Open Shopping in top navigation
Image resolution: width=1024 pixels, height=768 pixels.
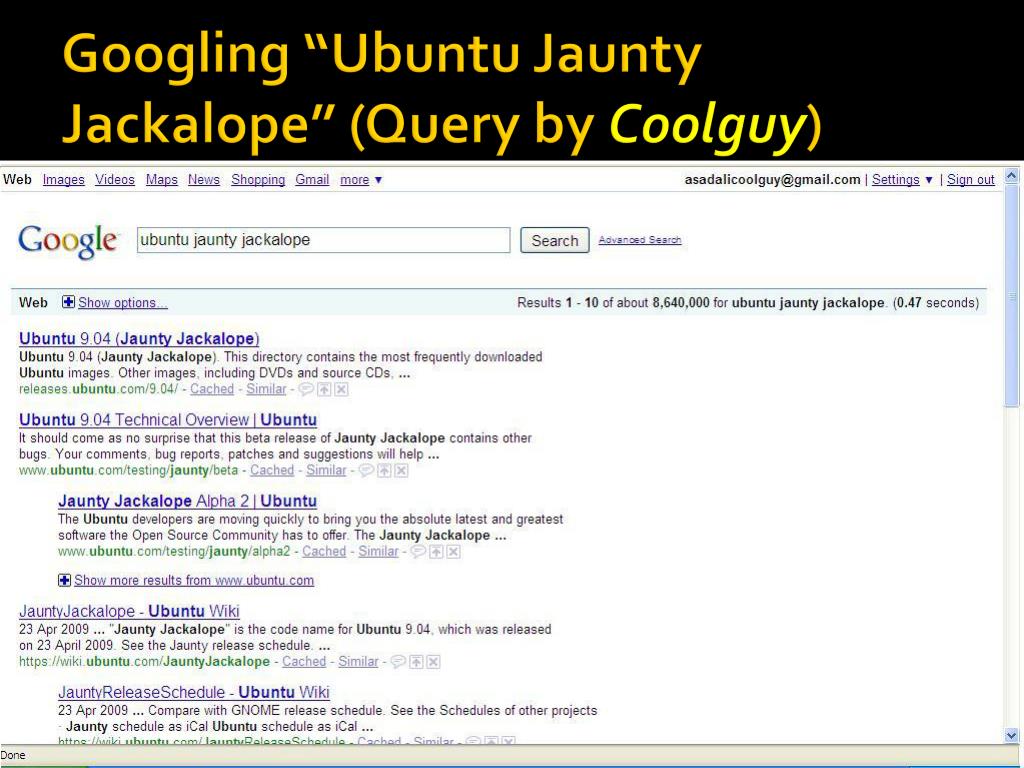click(258, 180)
